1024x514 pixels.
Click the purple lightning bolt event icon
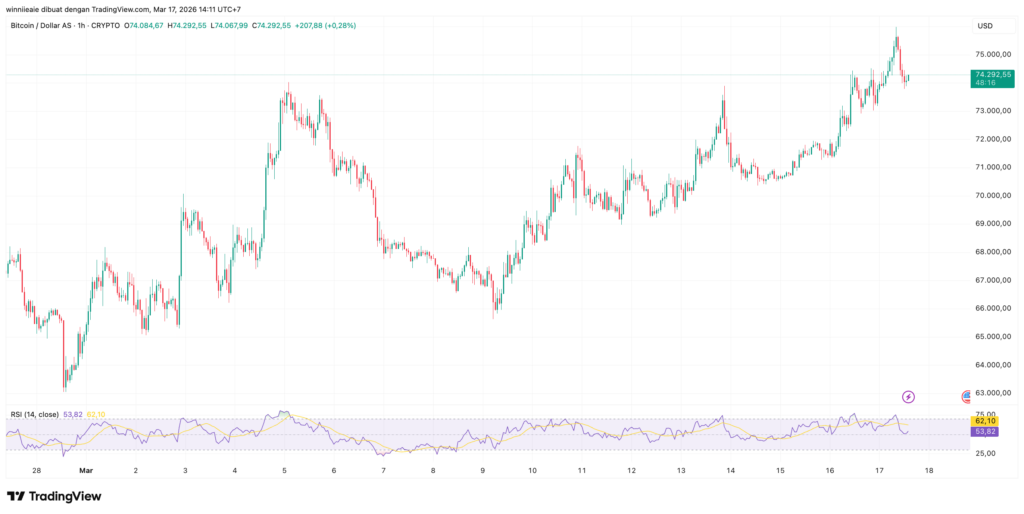click(908, 396)
